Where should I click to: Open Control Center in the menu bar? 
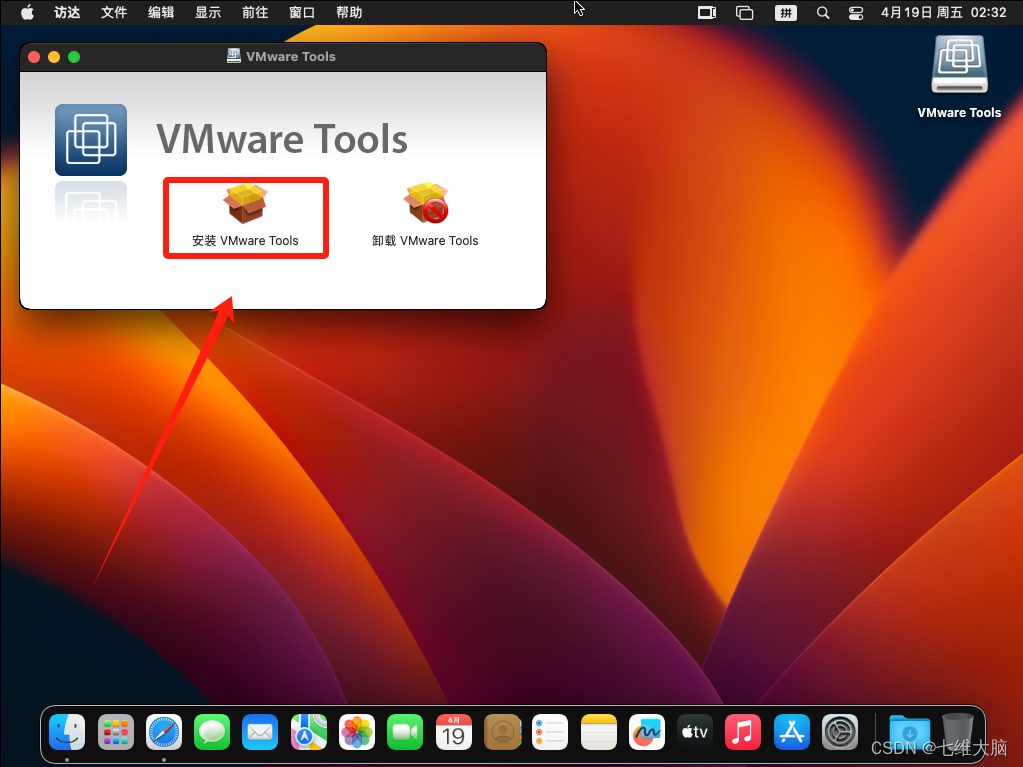coord(856,12)
